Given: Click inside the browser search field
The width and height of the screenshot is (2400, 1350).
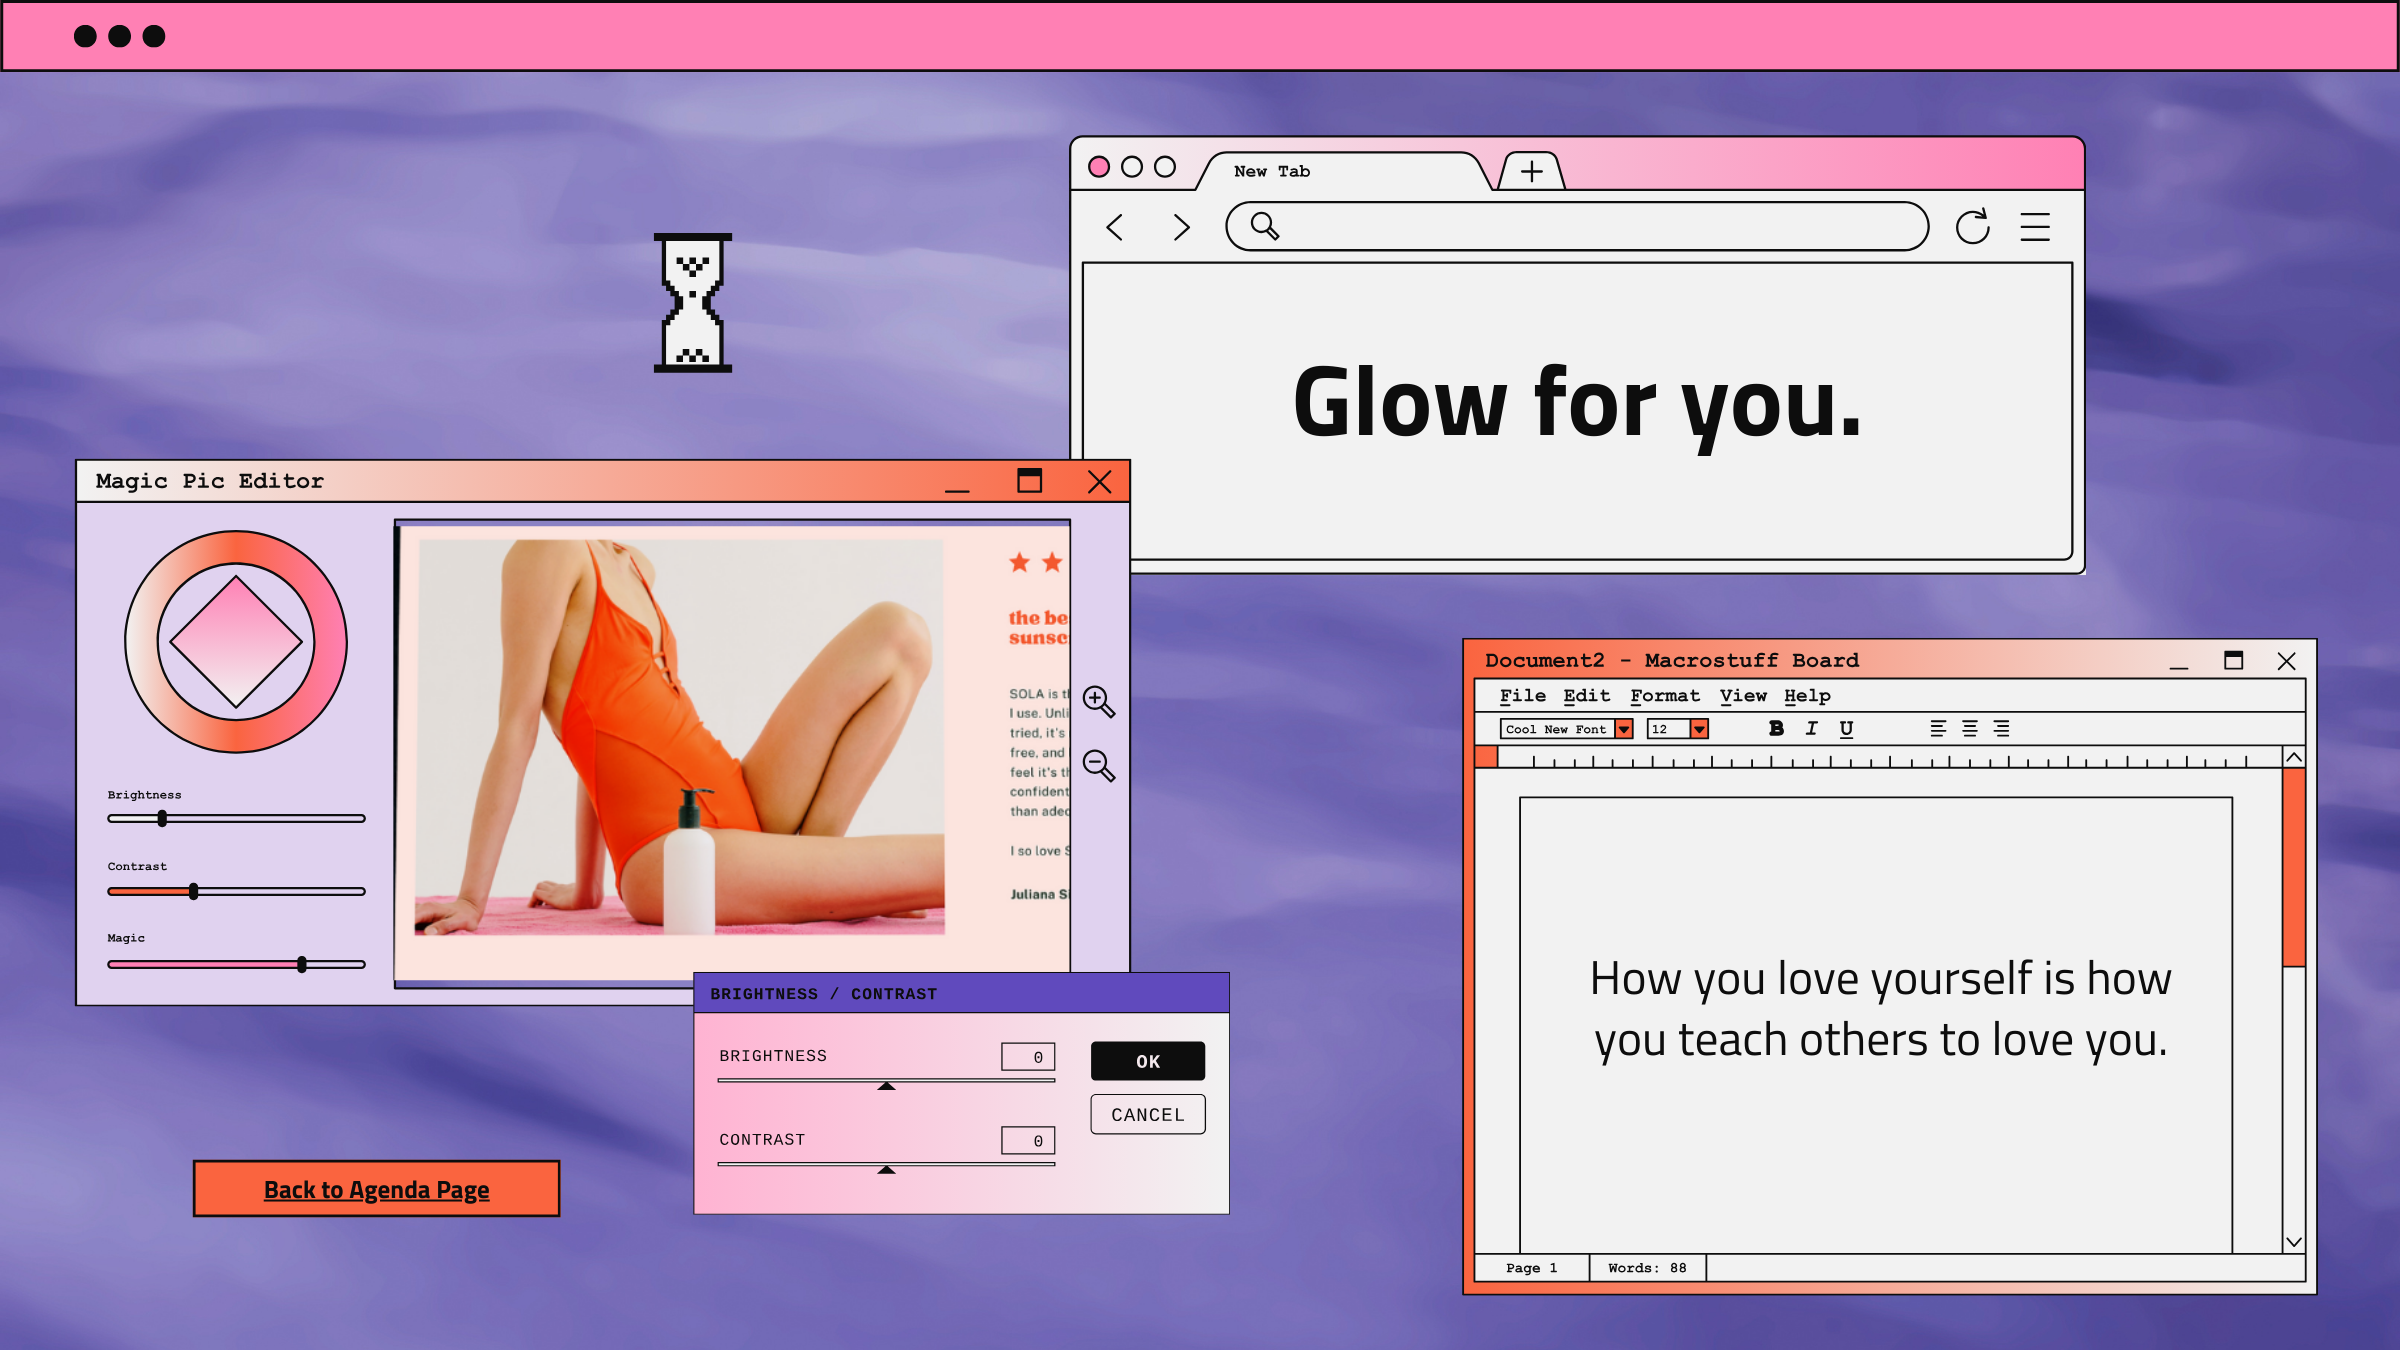Looking at the screenshot, I should (x=1600, y=227).
